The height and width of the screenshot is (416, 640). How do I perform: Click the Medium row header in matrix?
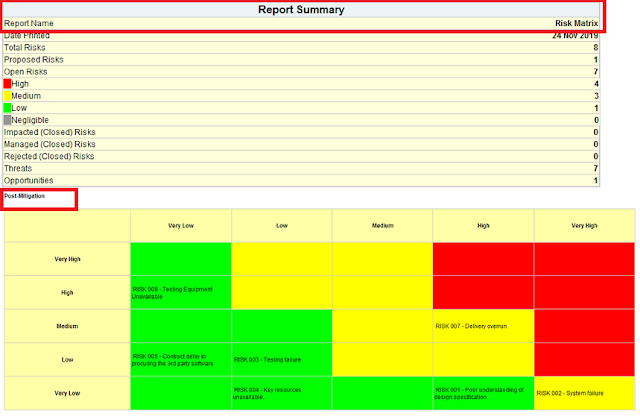[x=67, y=326]
